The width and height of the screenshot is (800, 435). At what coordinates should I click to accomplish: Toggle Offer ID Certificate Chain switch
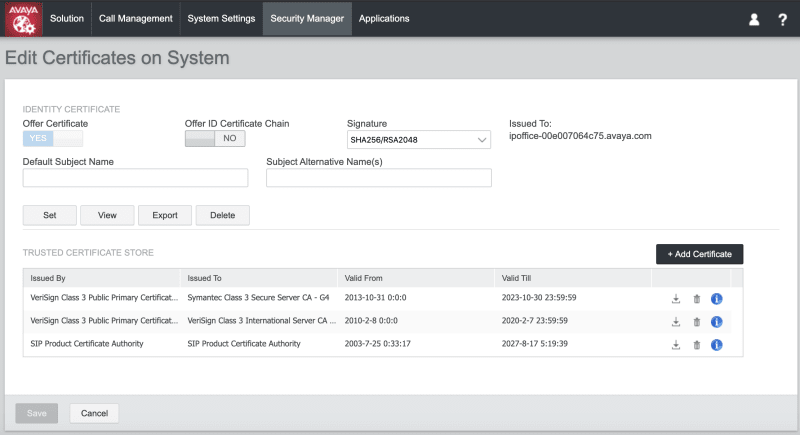coord(215,138)
